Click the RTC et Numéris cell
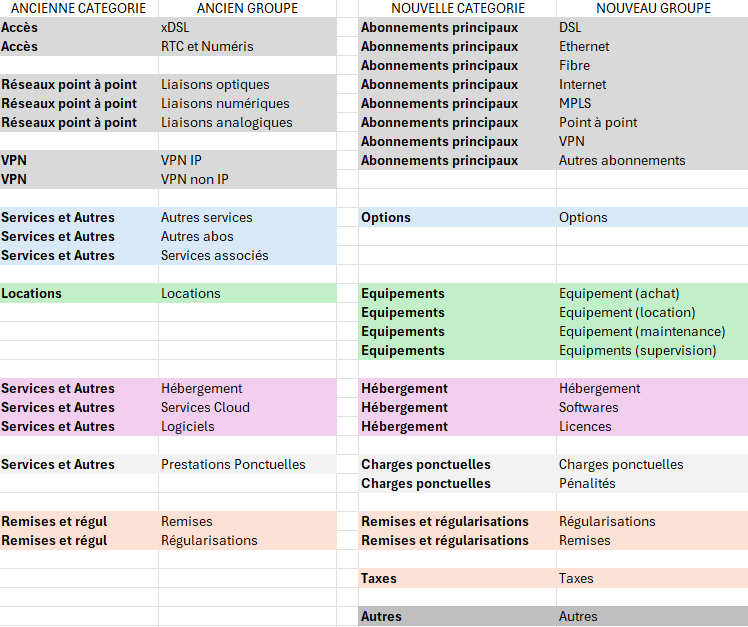 [x=207, y=46]
